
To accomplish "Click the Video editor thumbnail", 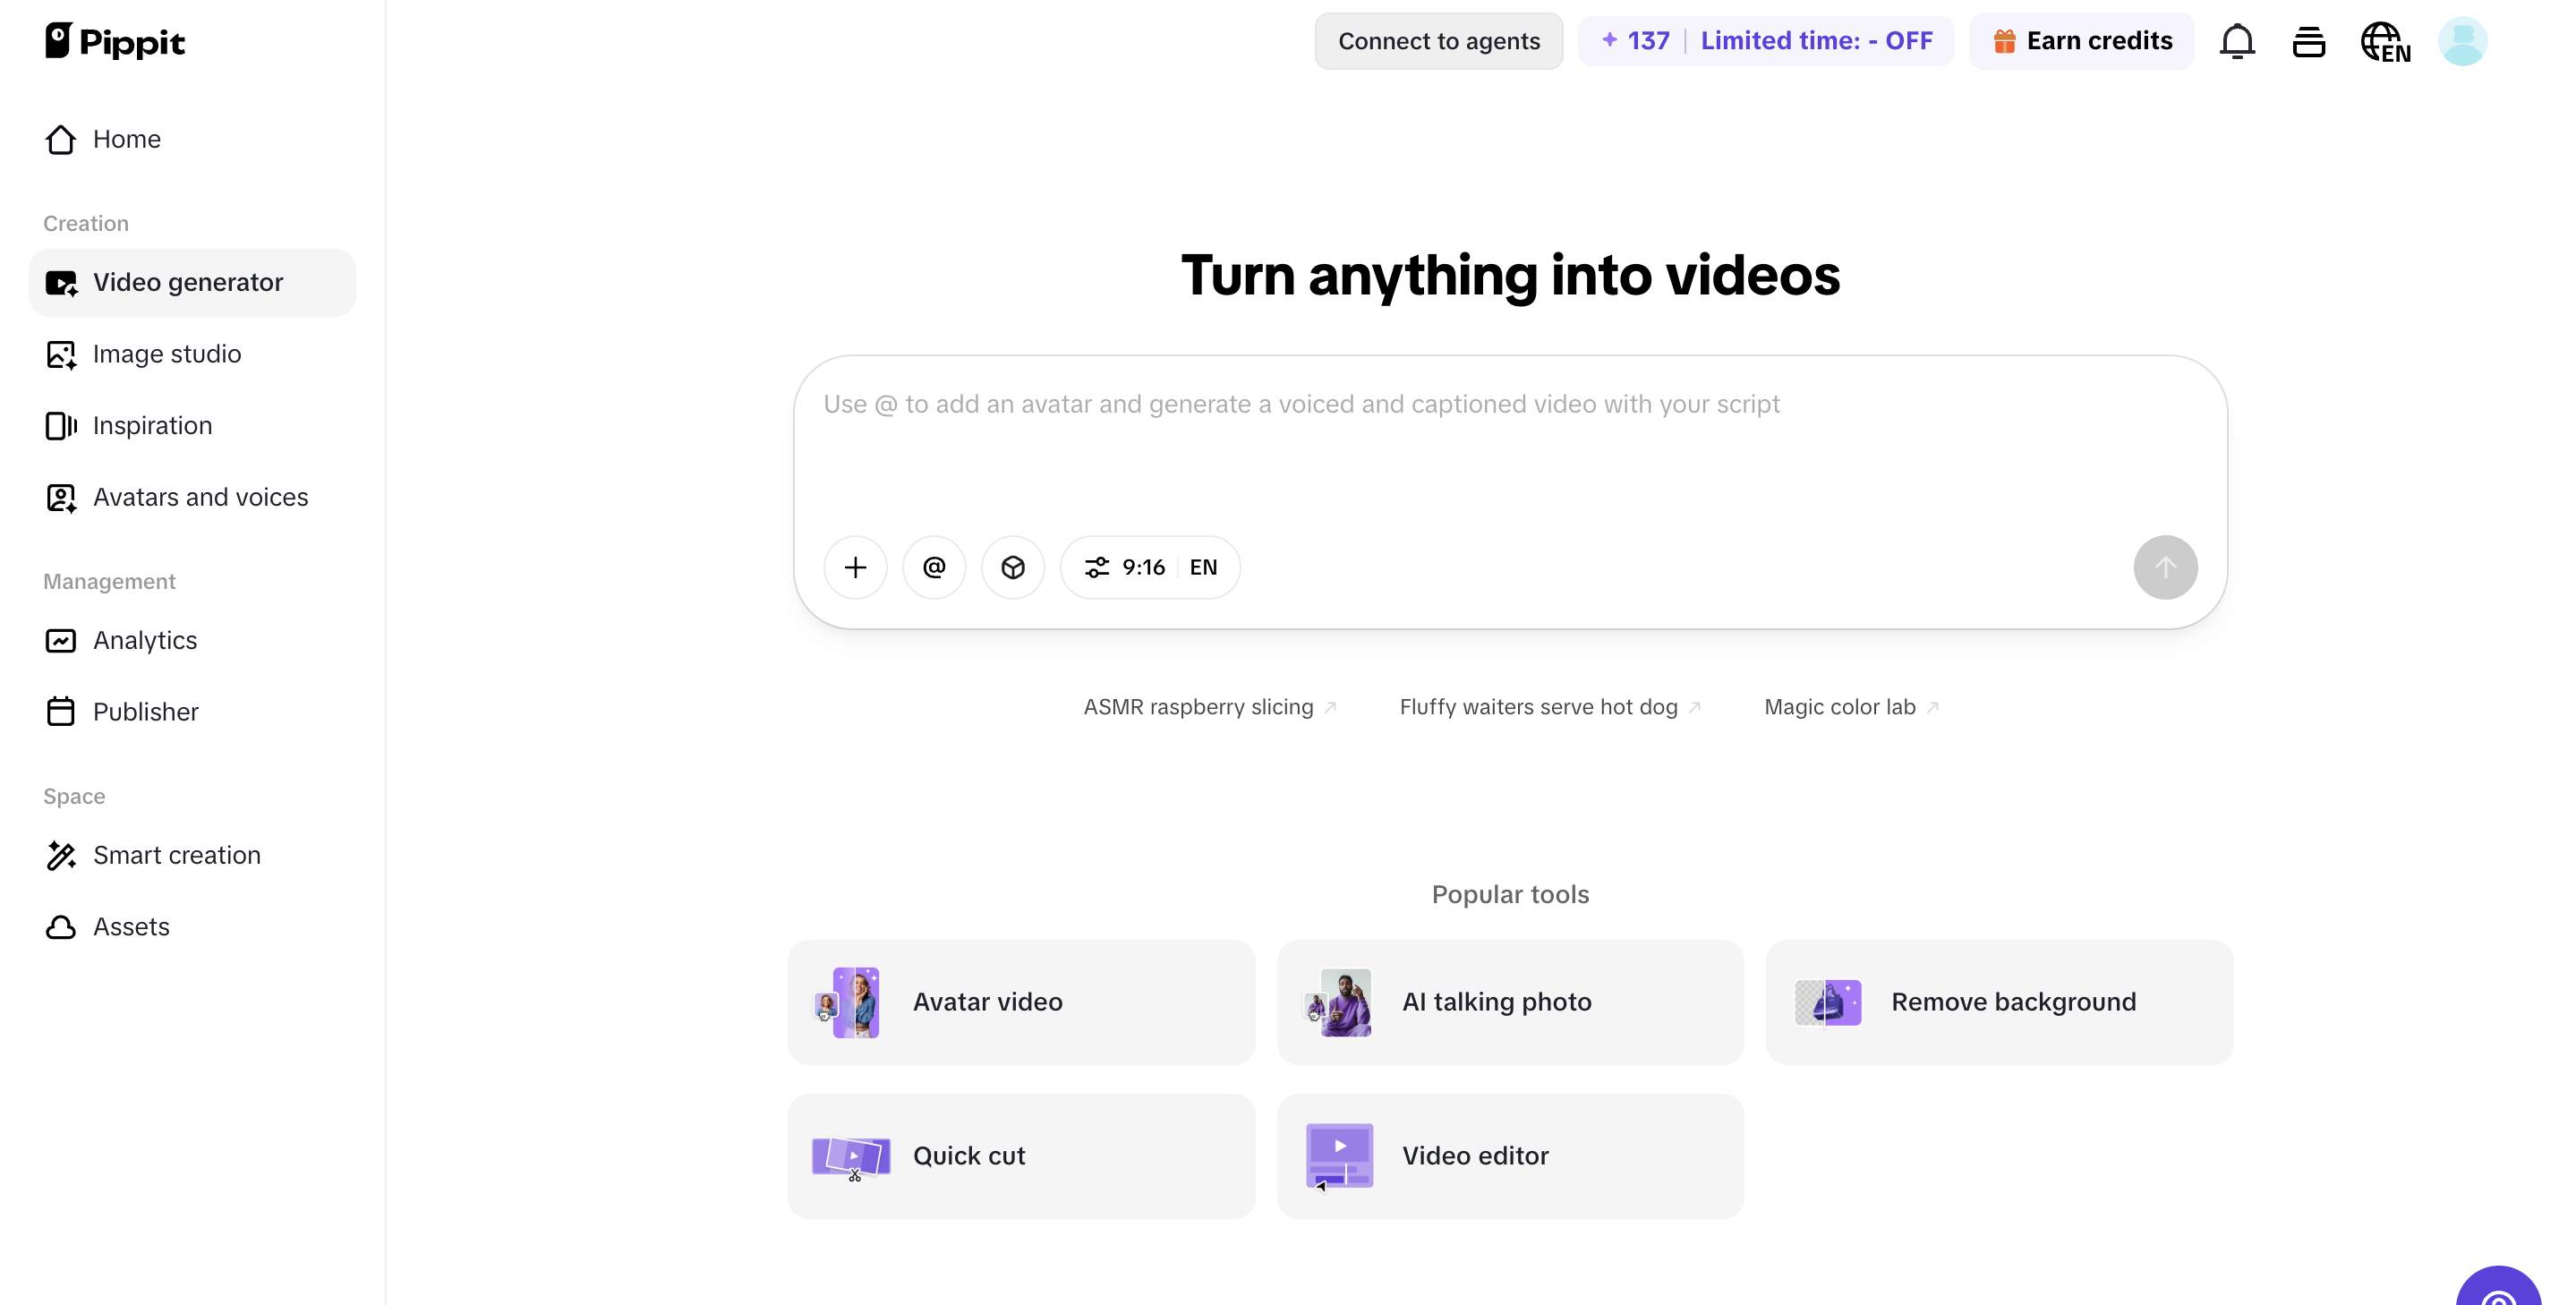I will click(1339, 1157).
